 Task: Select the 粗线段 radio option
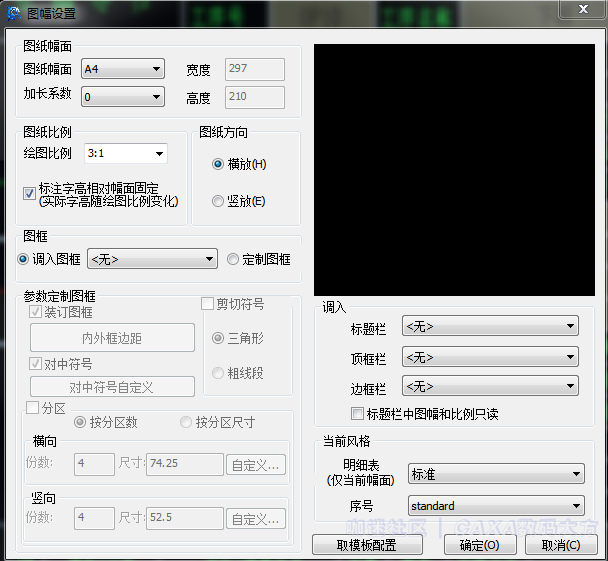[218, 373]
